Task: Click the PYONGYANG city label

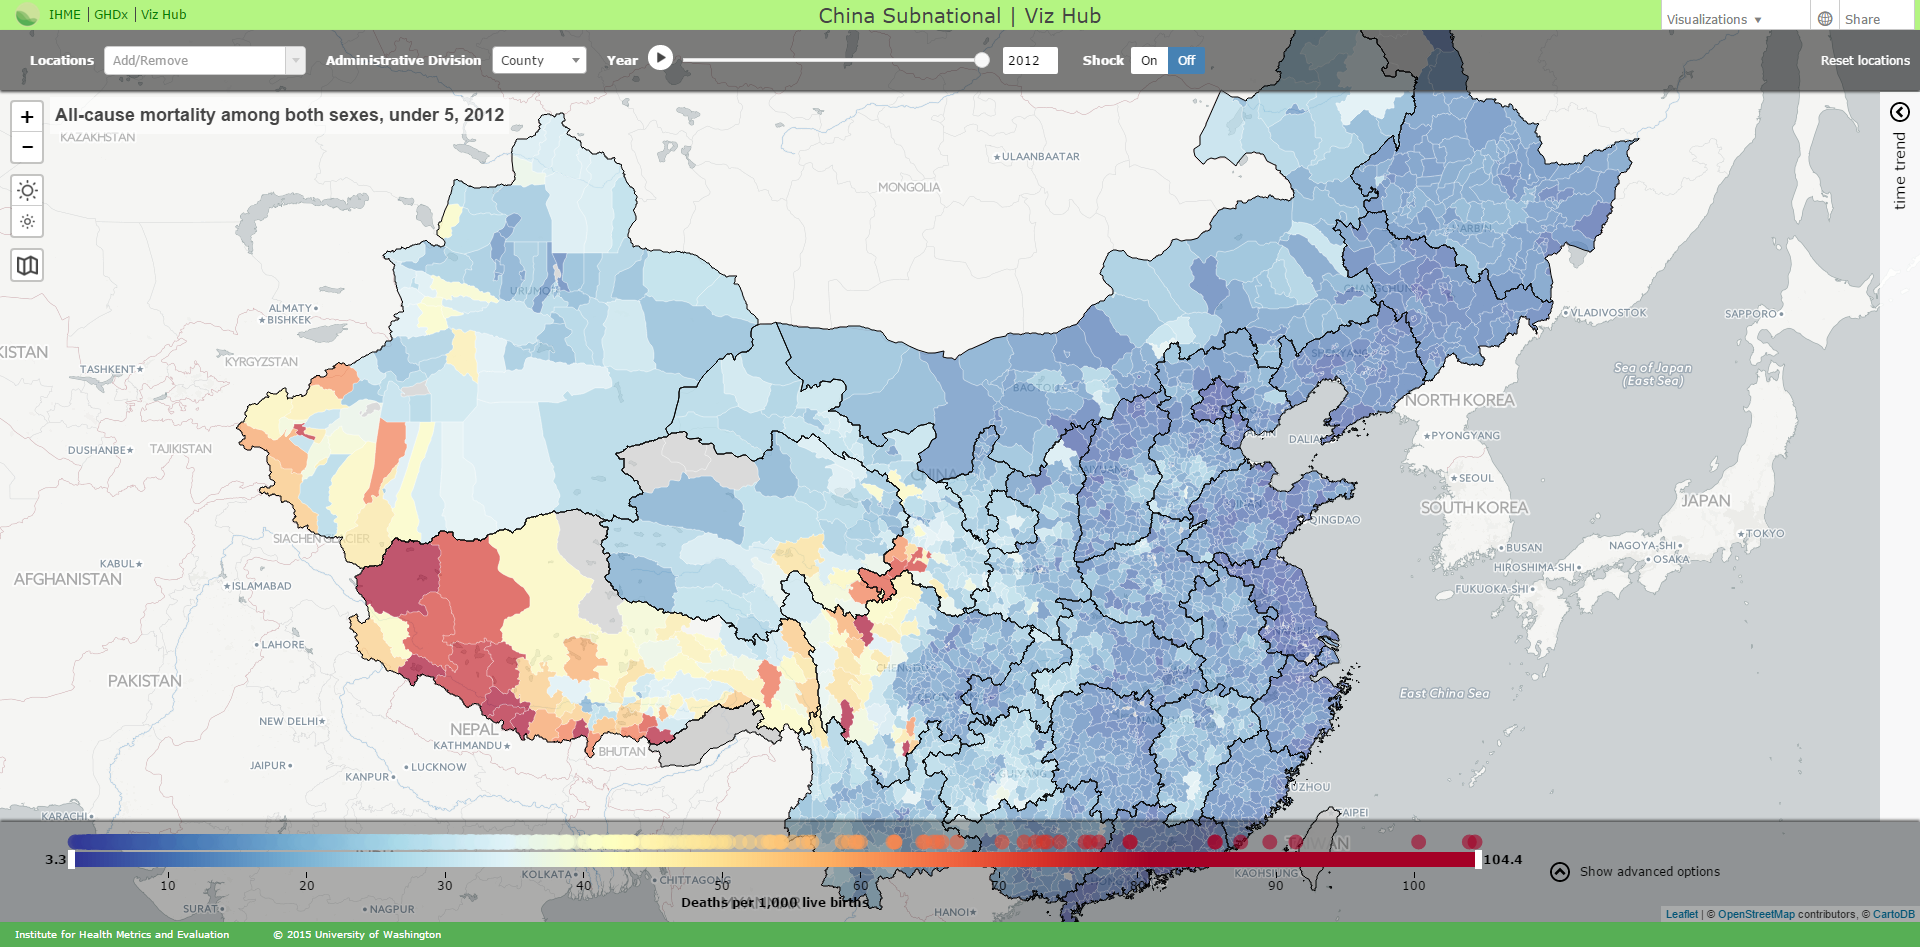Action: coord(1462,436)
